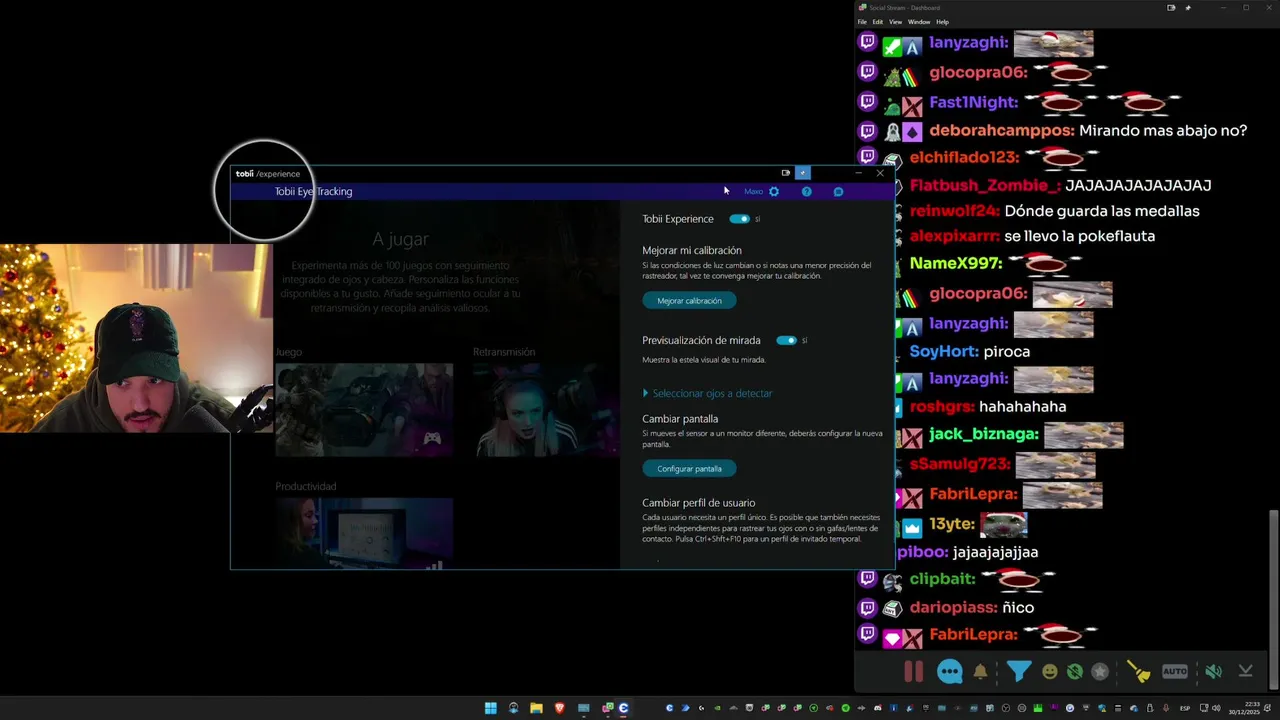This screenshot has width=1280, height=720.
Task: Click the gray star icon in Social Stream
Action: [x=1100, y=672]
